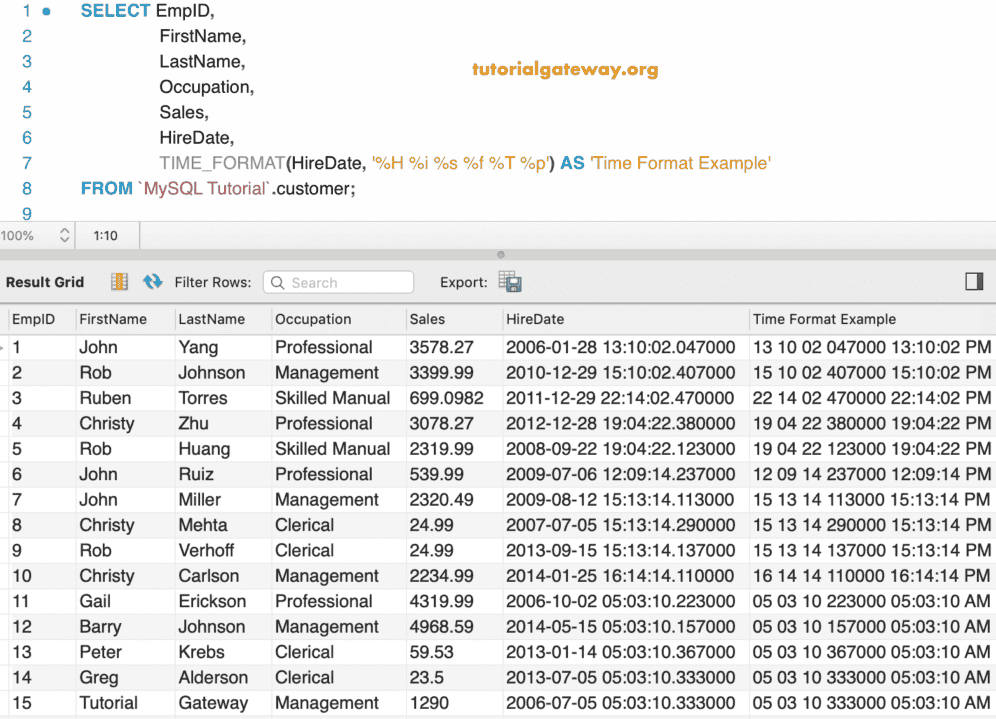996x719 pixels.
Task: Select cell 'Ruiz' in LastName column
Action: click(196, 474)
